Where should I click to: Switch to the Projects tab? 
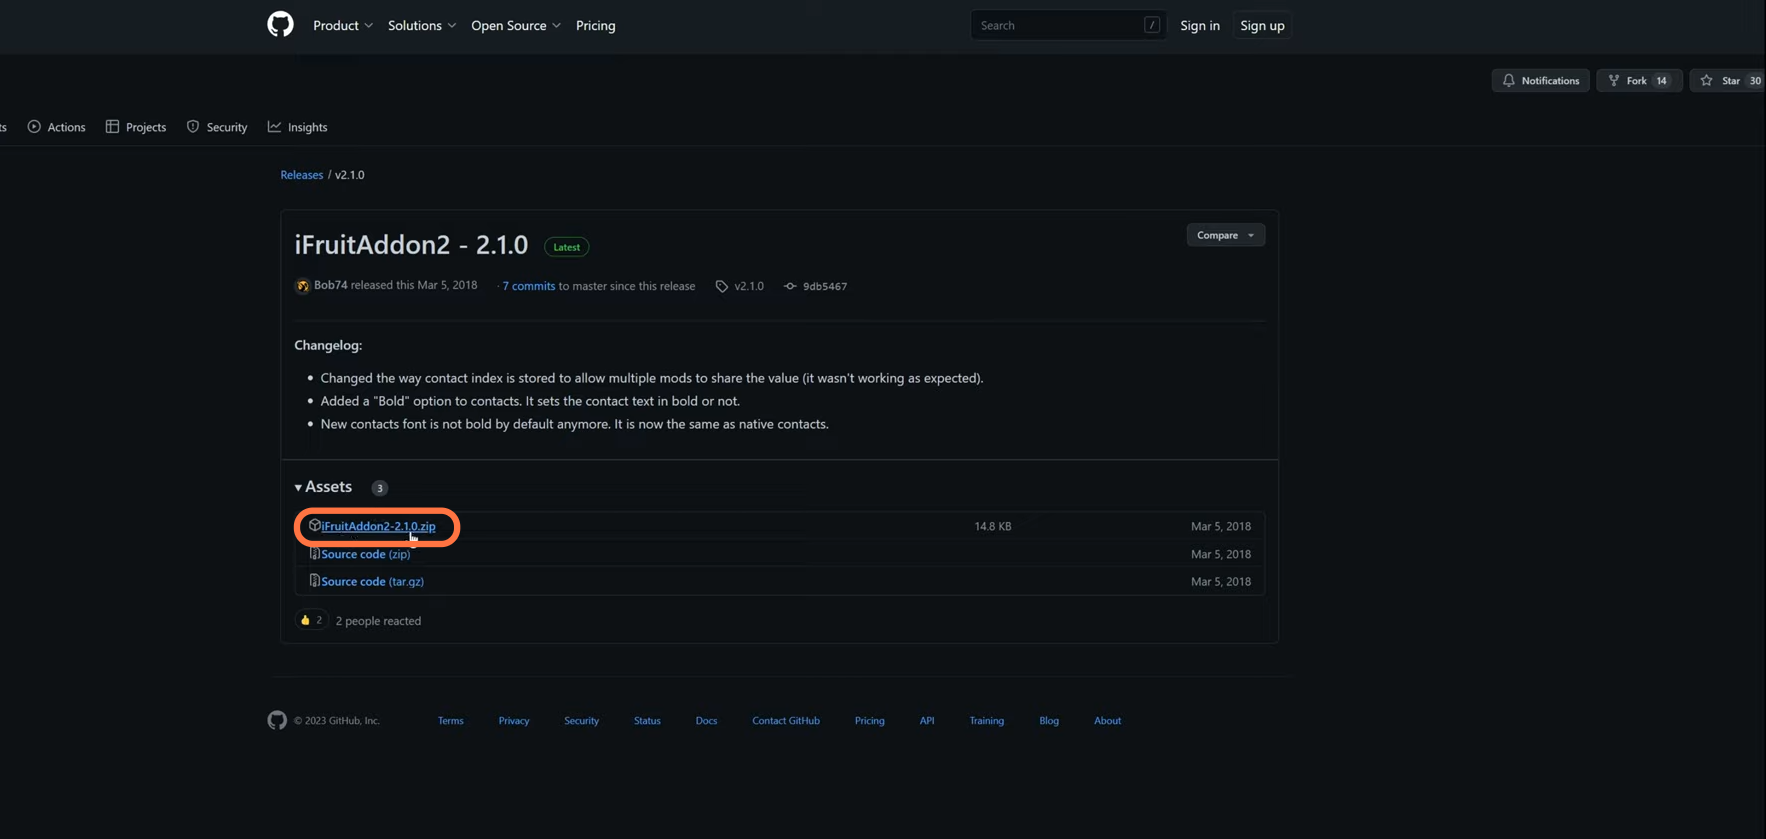tap(136, 127)
